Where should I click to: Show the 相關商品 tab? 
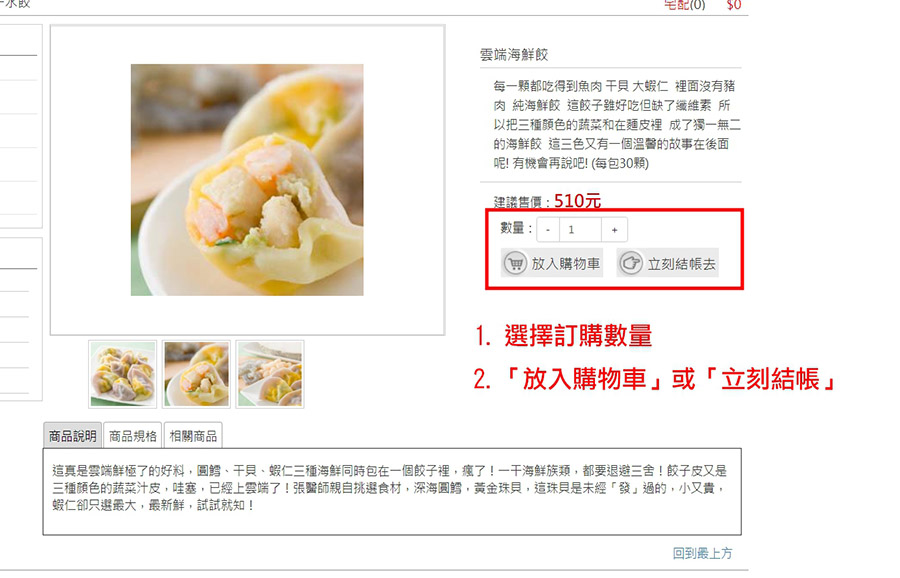point(193,436)
